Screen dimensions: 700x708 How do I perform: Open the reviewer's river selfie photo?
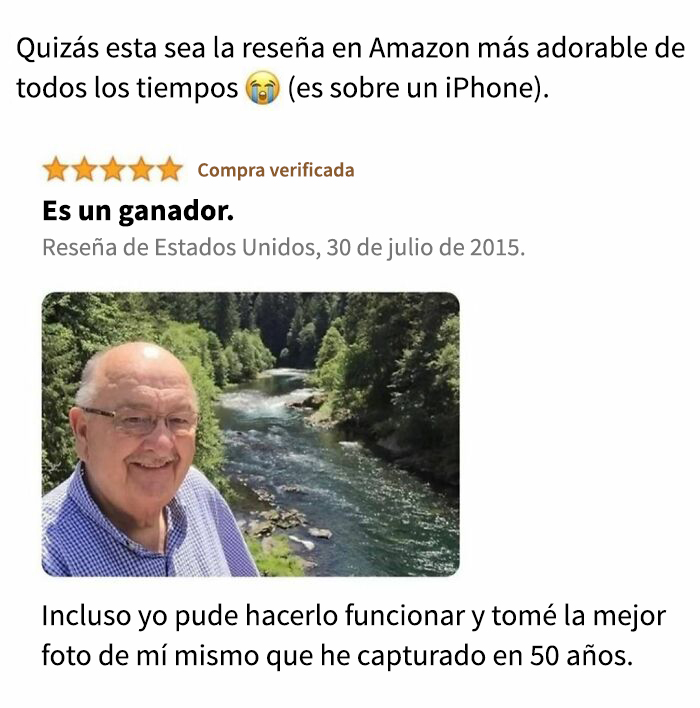tap(251, 434)
